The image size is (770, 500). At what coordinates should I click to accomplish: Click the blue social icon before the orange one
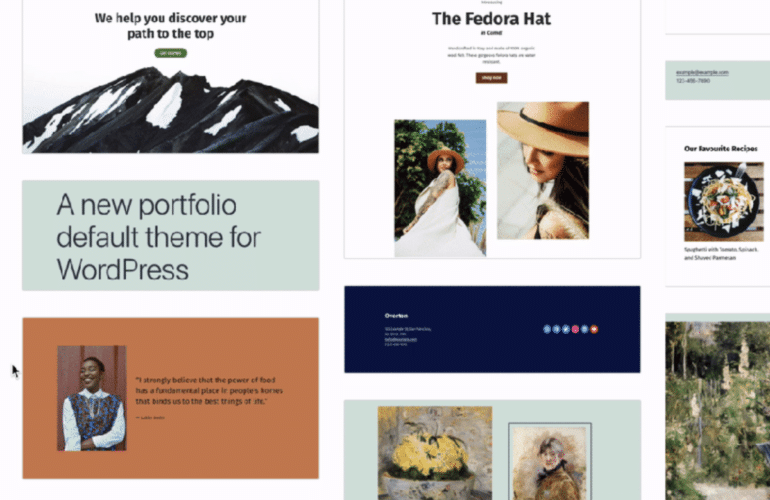[x=584, y=329]
